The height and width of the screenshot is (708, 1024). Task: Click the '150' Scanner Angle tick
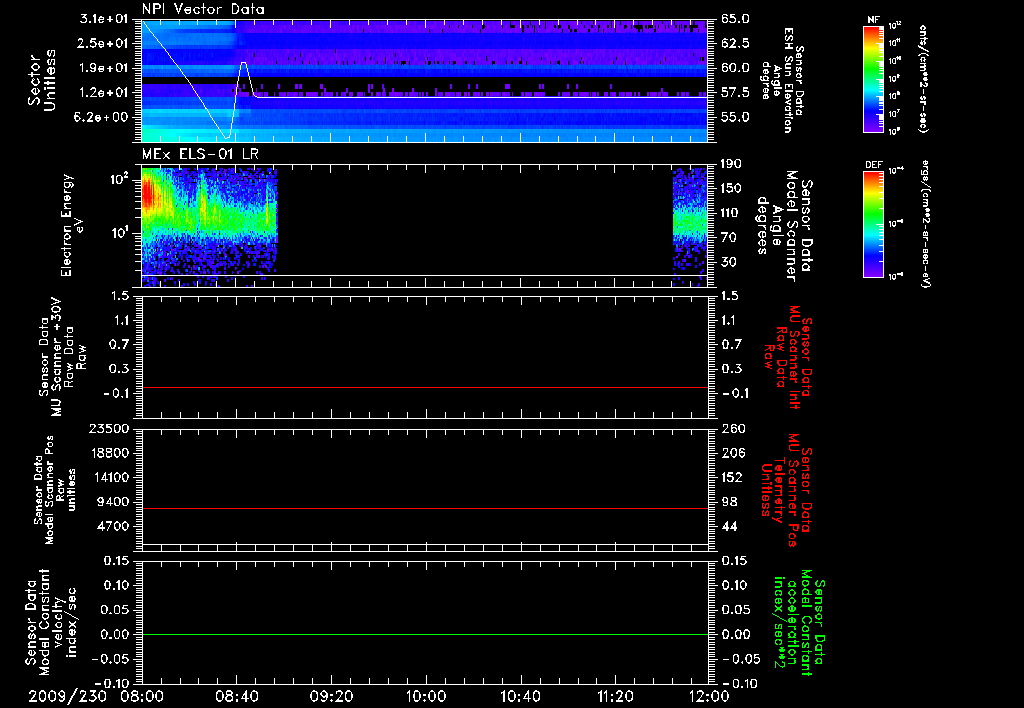click(x=731, y=189)
